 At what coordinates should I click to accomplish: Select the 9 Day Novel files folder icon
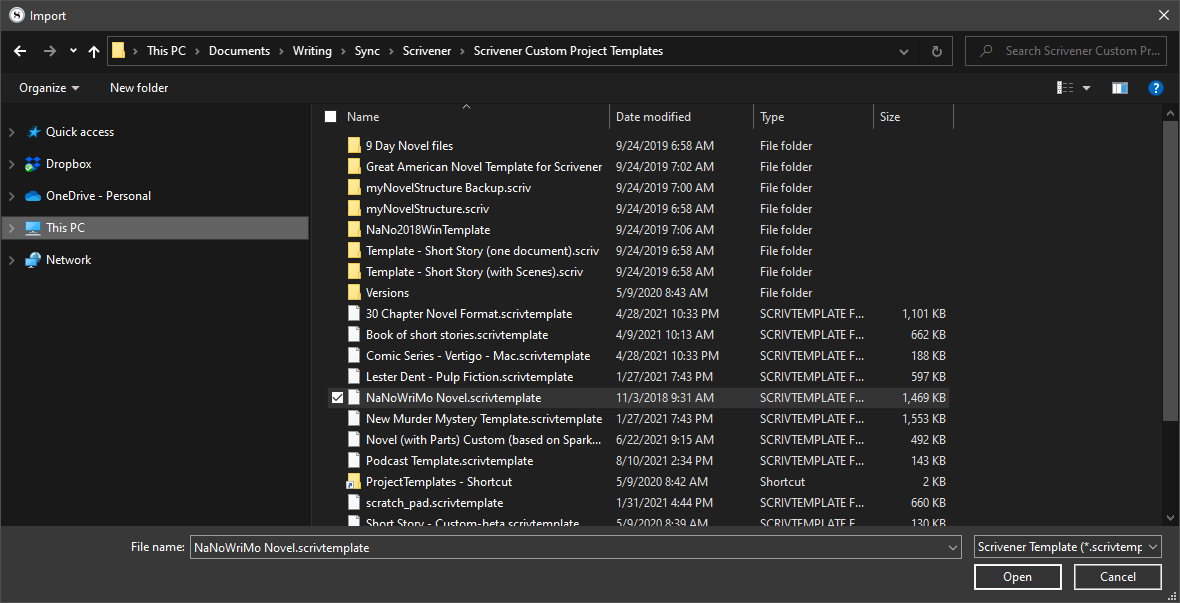[x=354, y=145]
